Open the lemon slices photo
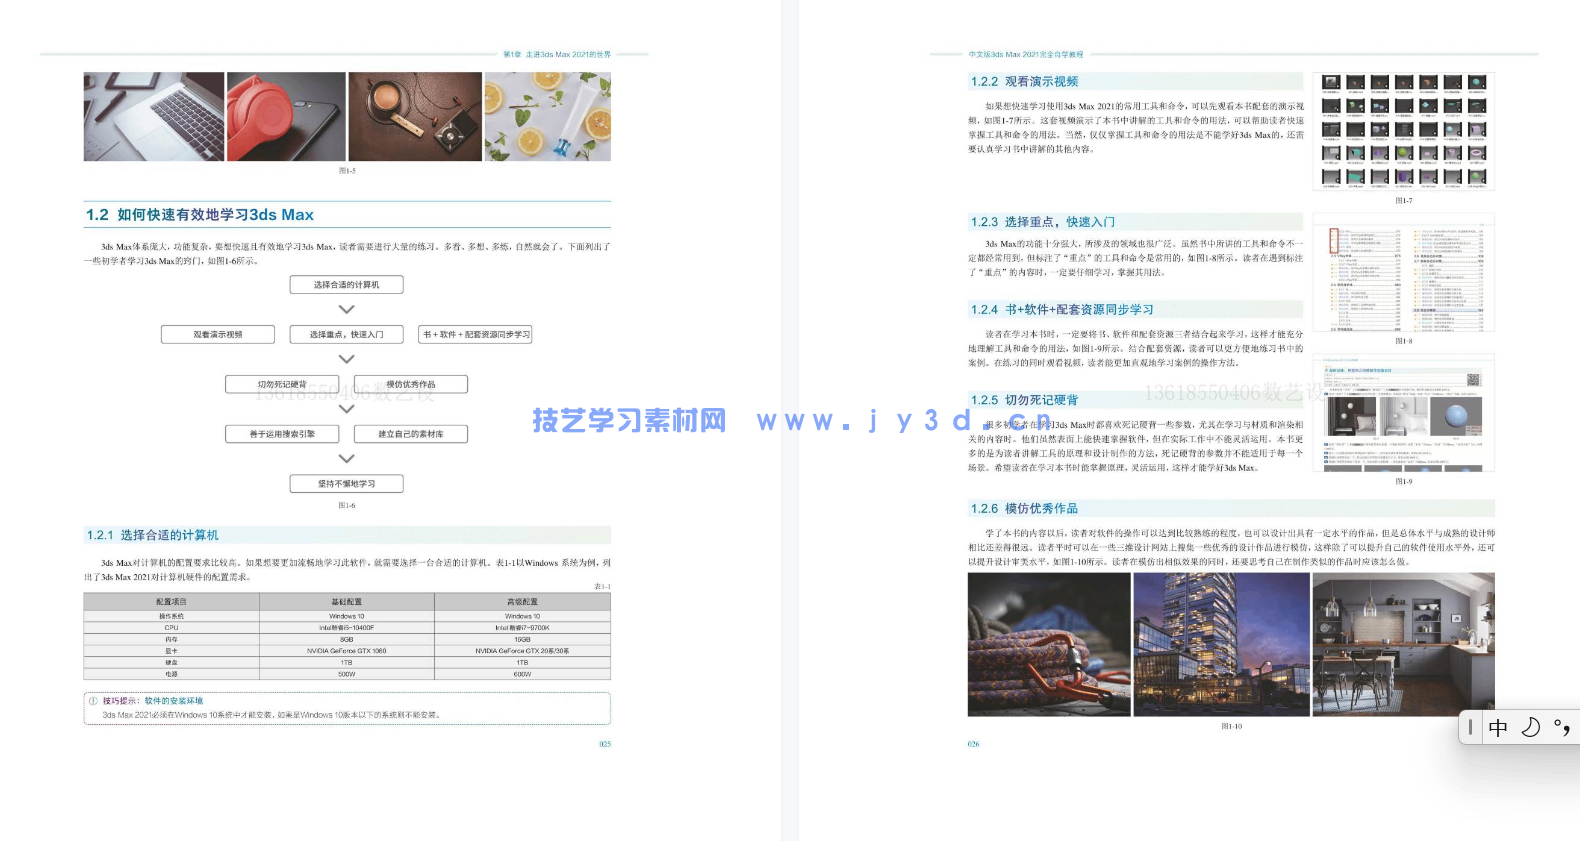This screenshot has width=1580, height=841. [x=548, y=116]
